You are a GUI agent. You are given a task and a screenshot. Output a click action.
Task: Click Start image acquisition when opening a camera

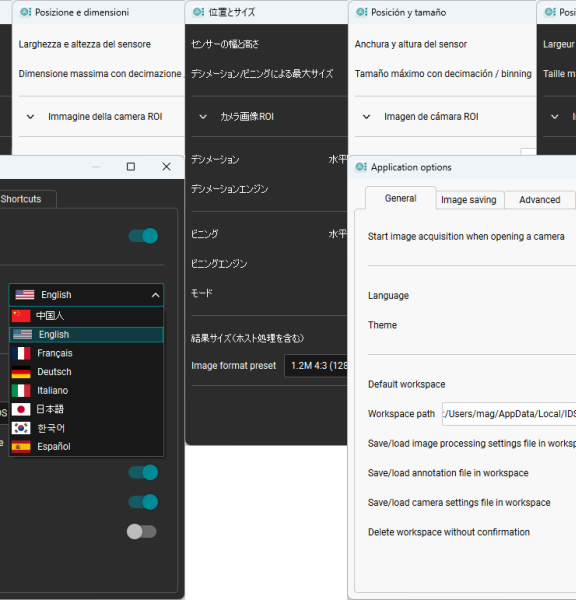click(x=466, y=236)
